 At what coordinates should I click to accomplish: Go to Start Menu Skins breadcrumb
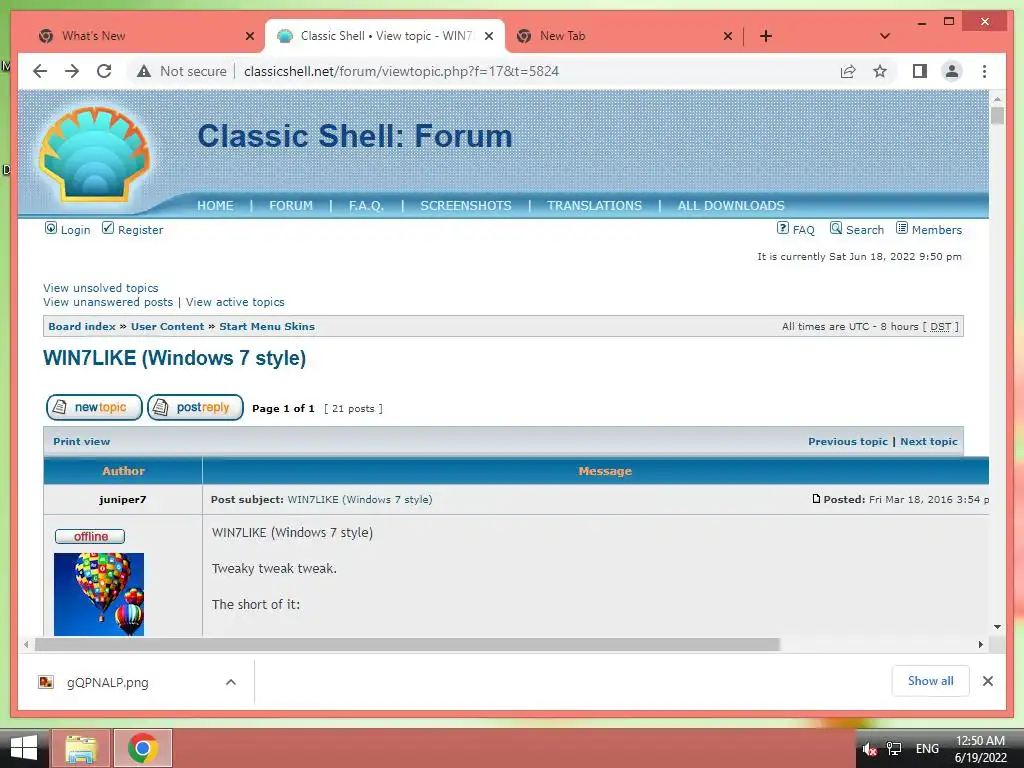[266, 327]
